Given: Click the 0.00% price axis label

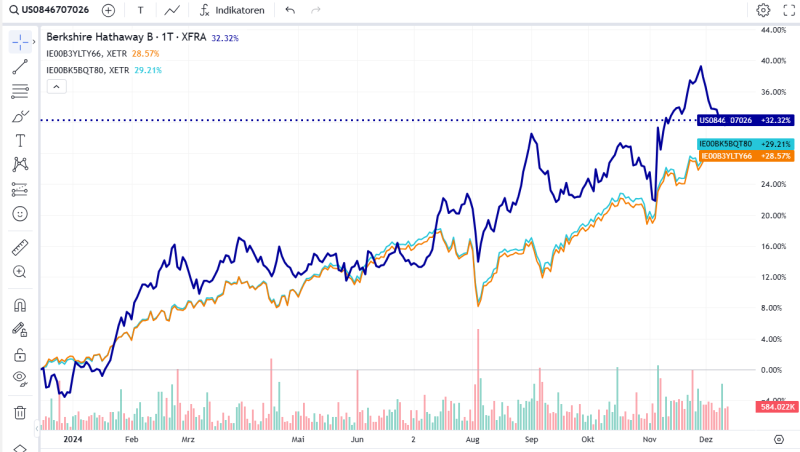Looking at the screenshot, I should pyautogui.click(x=771, y=370).
